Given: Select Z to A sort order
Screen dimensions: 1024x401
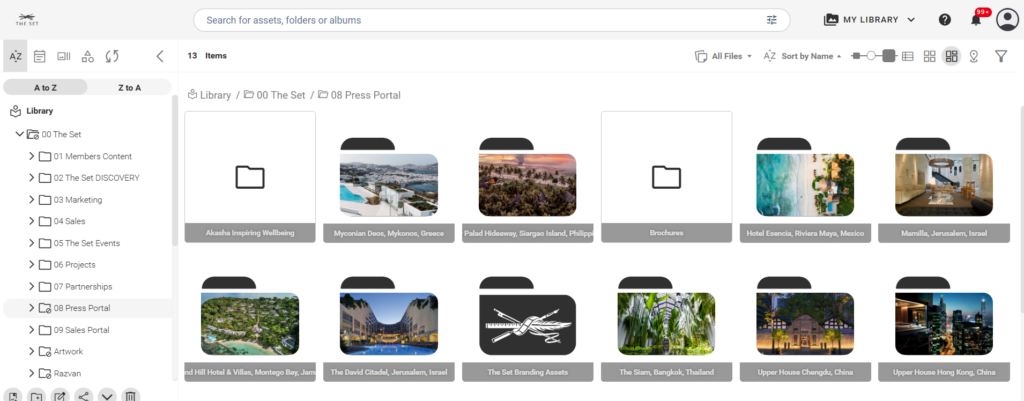Looking at the screenshot, I should click(130, 88).
